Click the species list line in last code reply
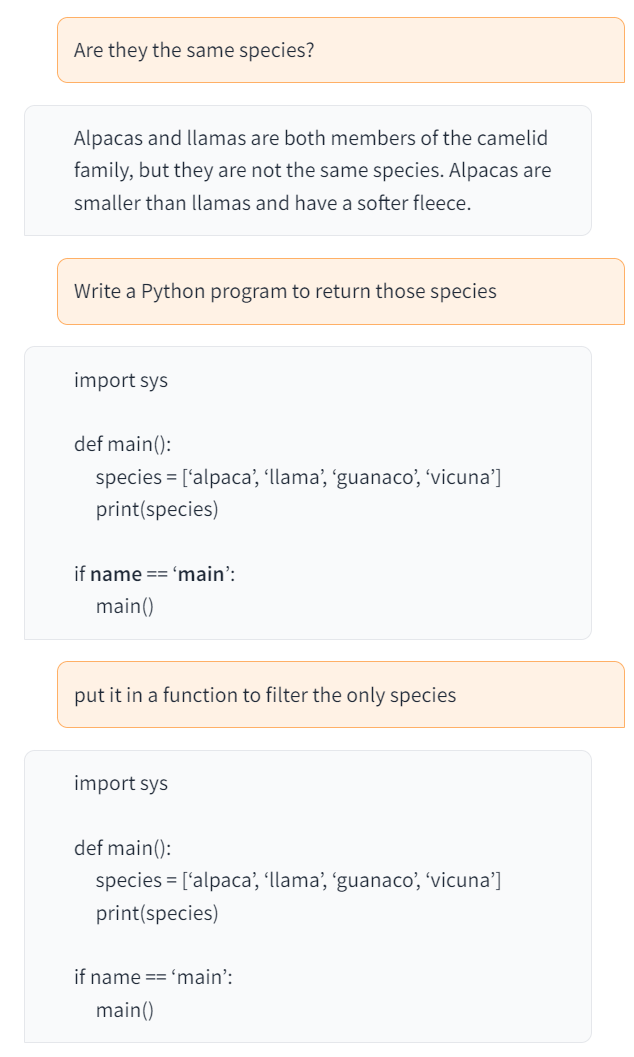This screenshot has width=634, height=1057. [x=298, y=880]
